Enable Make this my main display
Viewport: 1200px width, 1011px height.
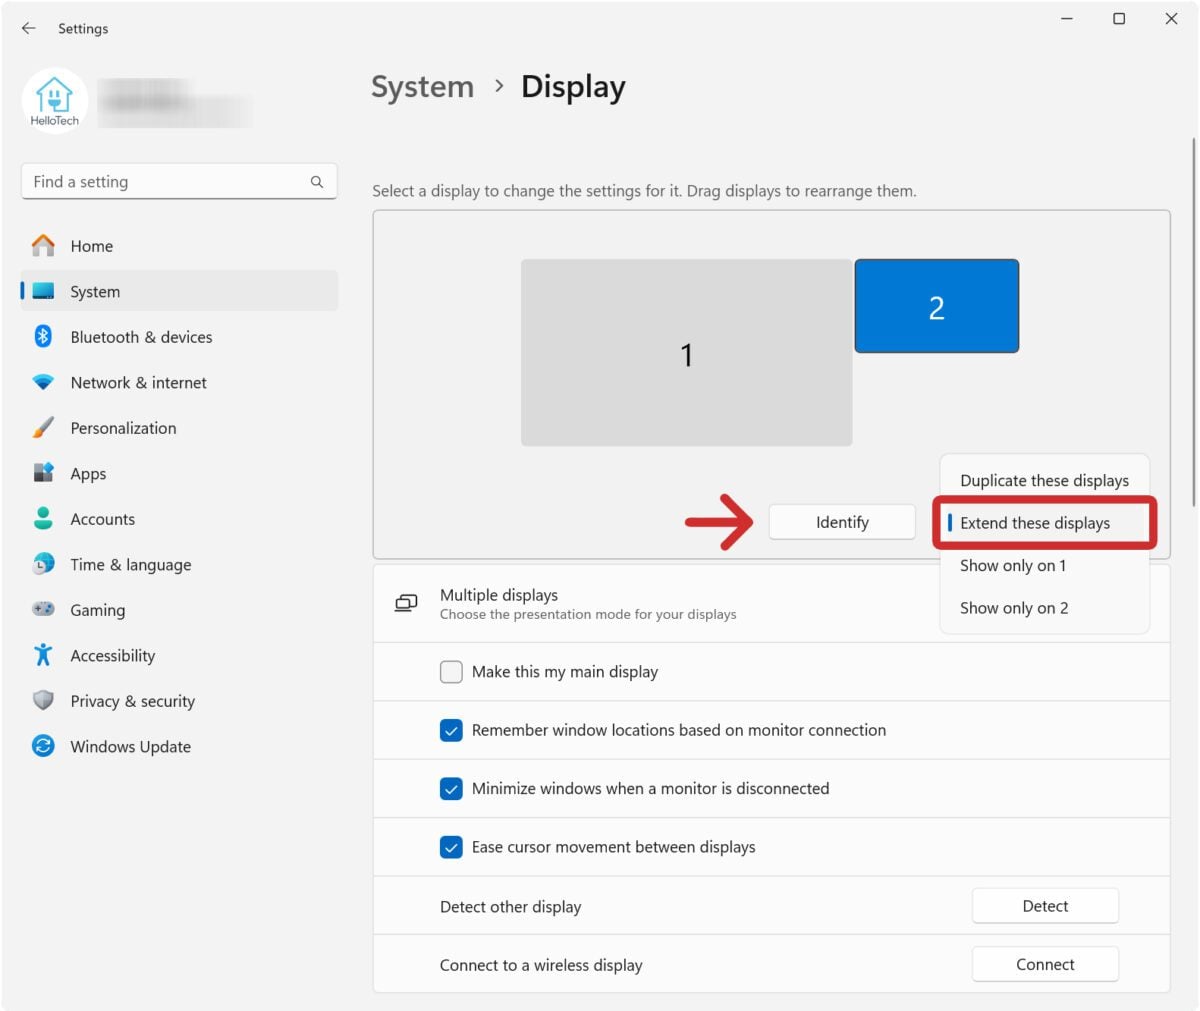click(x=451, y=672)
